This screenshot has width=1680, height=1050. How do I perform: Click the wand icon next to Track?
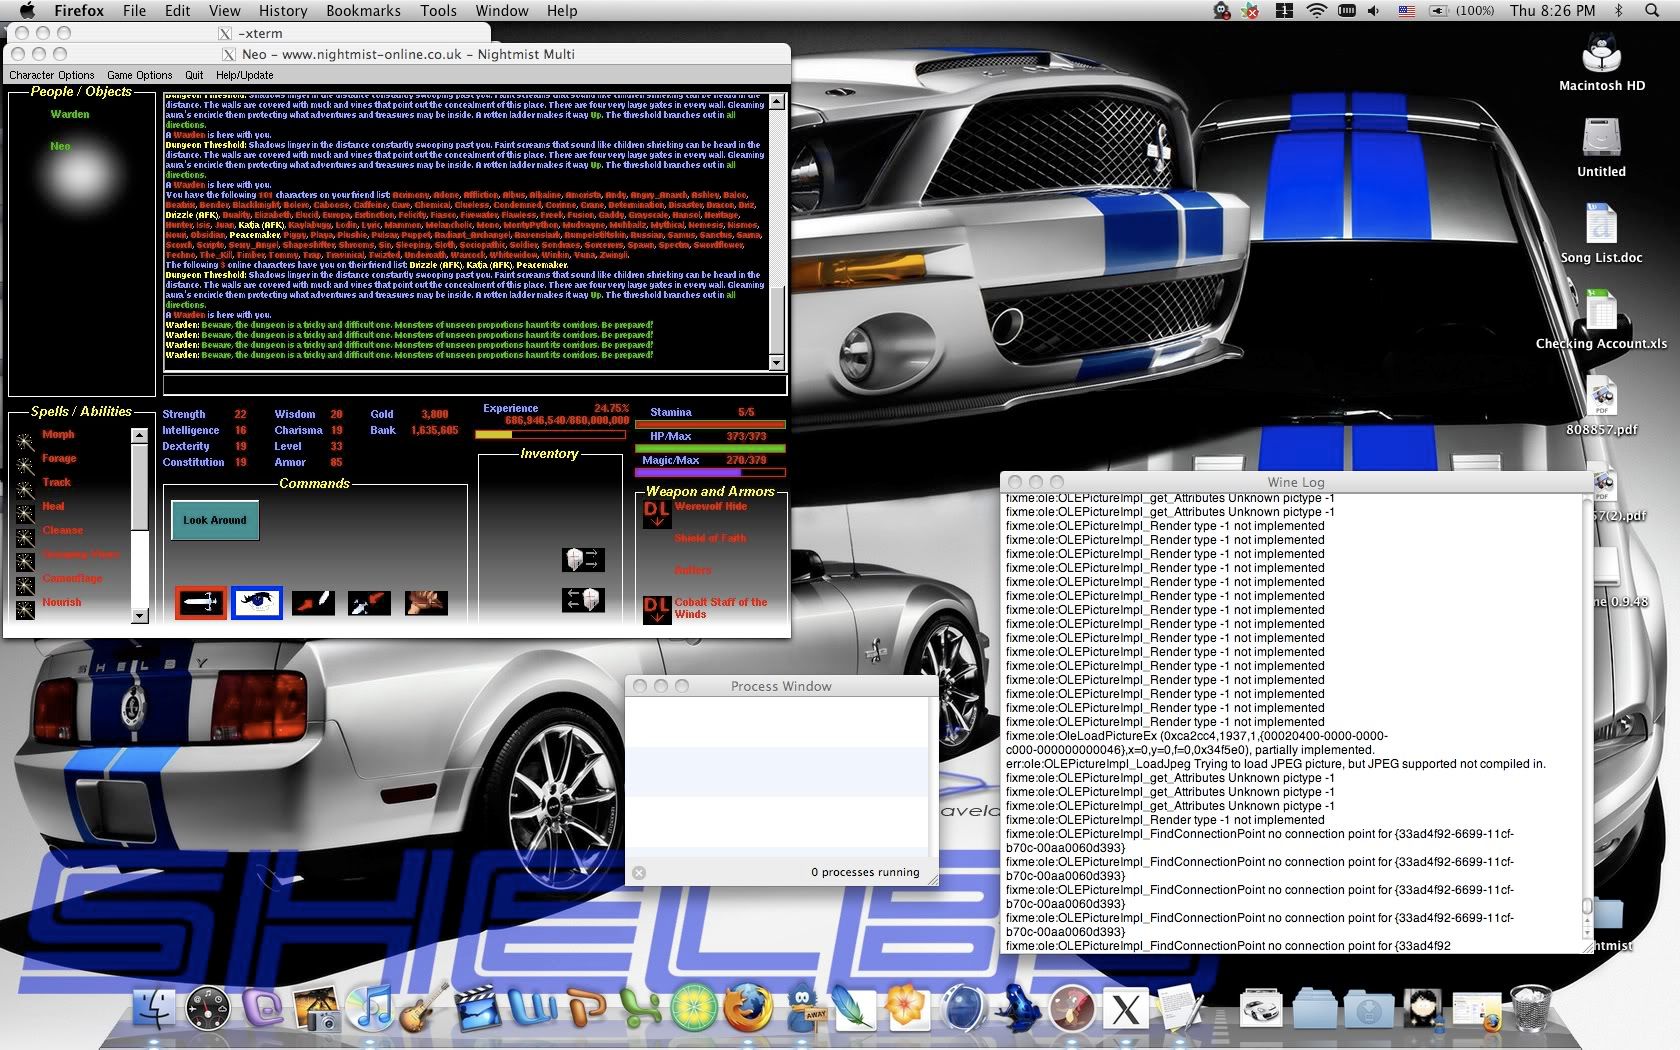(x=25, y=489)
